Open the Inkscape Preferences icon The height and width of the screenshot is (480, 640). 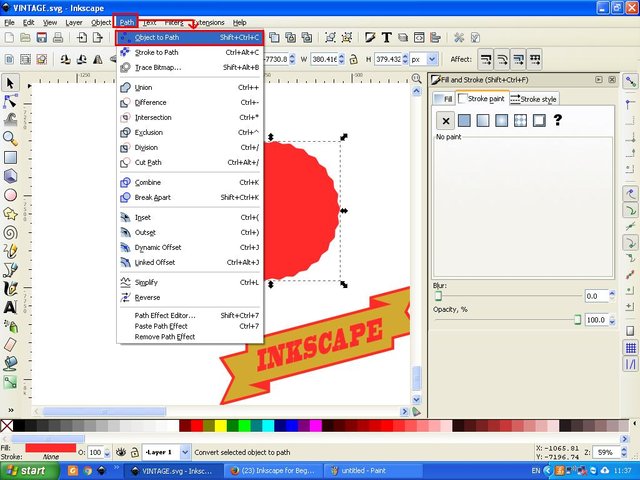click(459, 38)
